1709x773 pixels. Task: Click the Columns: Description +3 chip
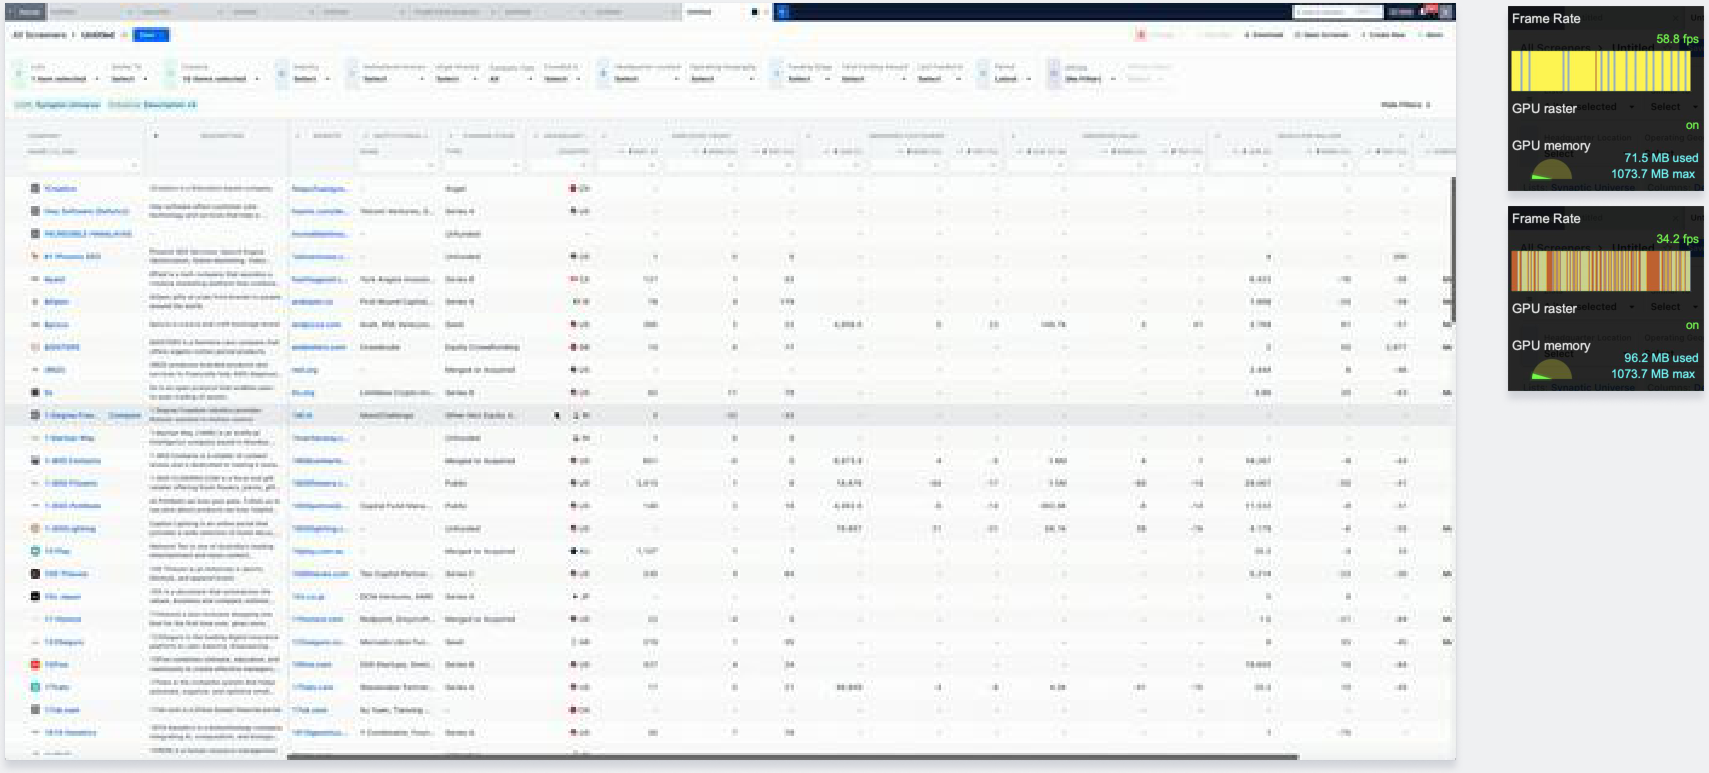152,104
